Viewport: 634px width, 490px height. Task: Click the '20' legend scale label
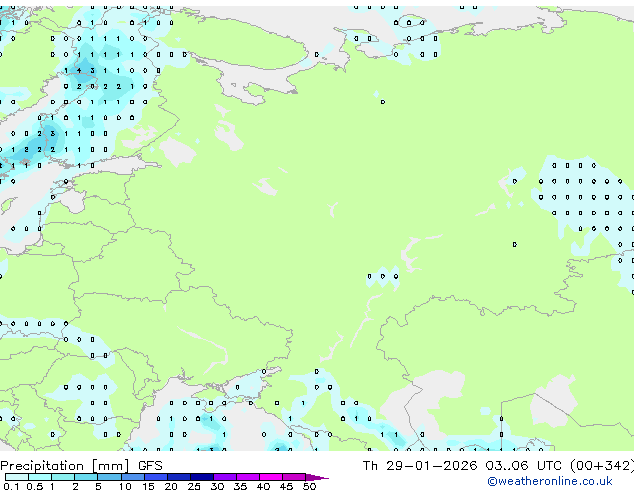coord(171,486)
